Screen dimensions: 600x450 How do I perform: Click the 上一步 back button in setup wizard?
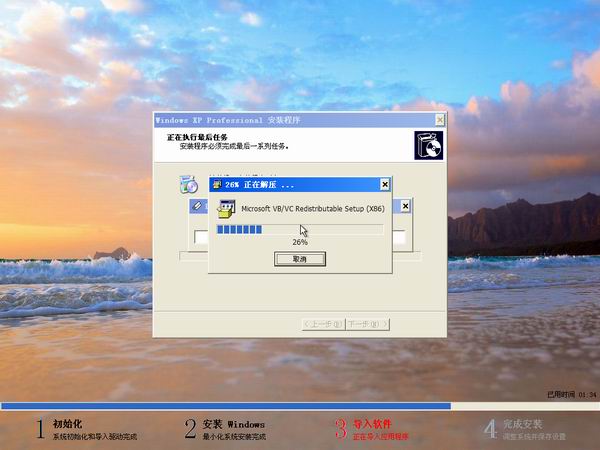tap(324, 324)
